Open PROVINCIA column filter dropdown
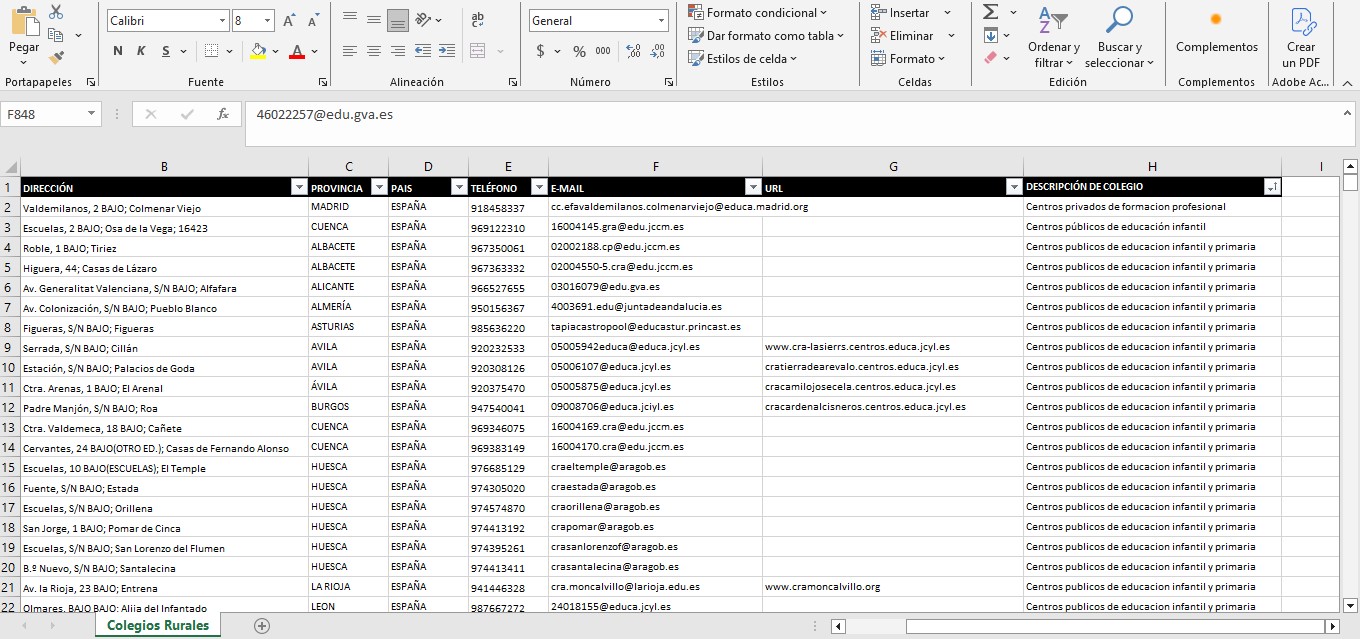Image resolution: width=1360 pixels, height=639 pixels. [x=379, y=187]
